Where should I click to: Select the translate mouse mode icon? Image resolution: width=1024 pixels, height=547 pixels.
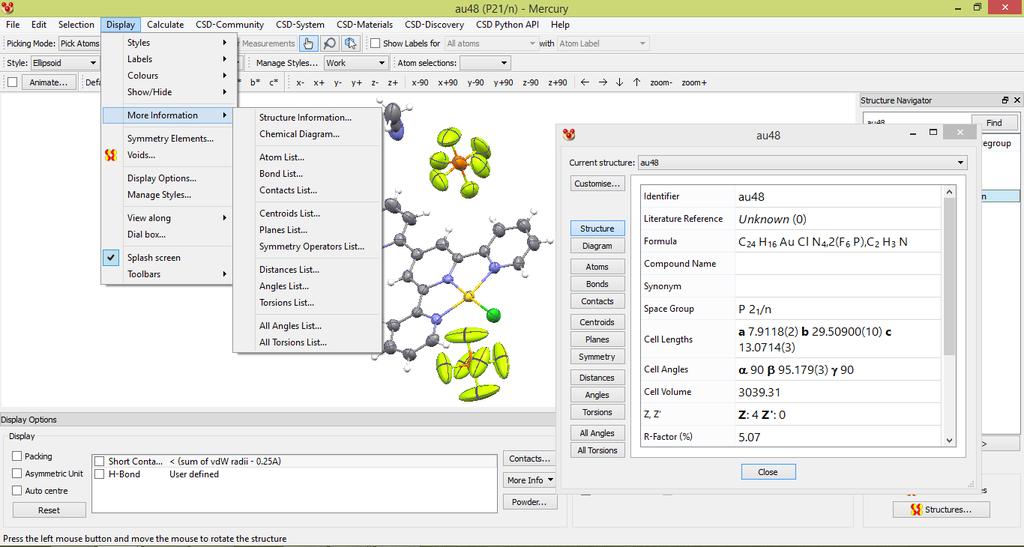click(351, 43)
